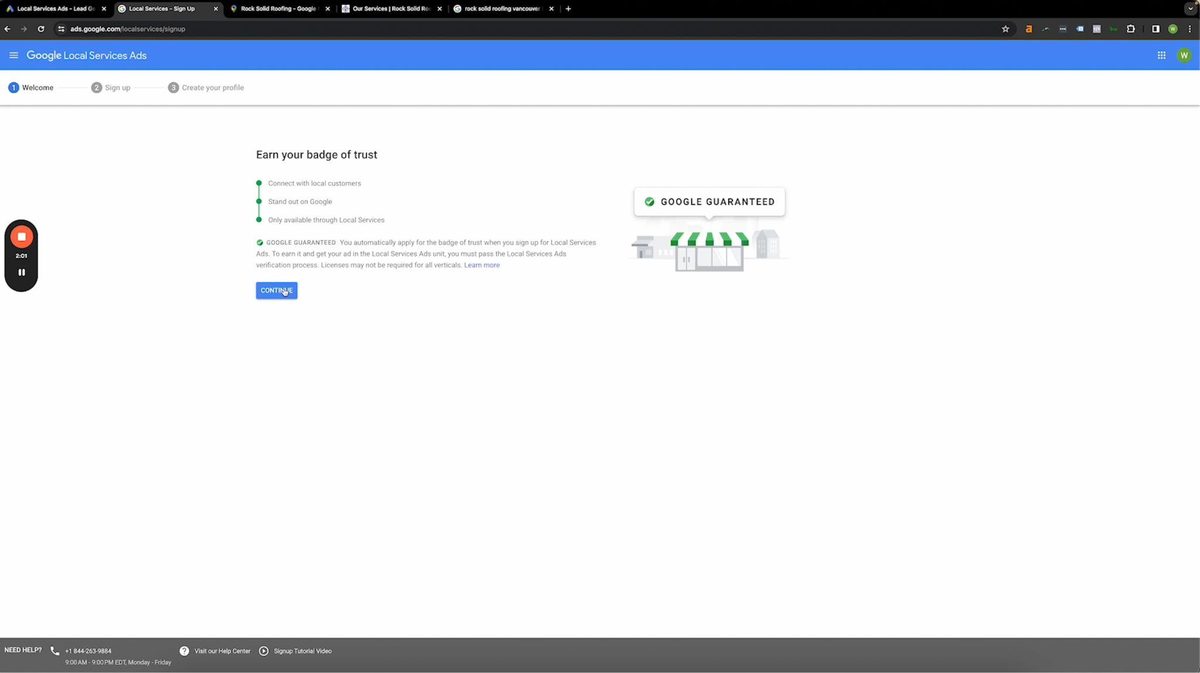This screenshot has width=1200, height=673.
Task: Click the recording timer 2:01
Action: (21, 256)
